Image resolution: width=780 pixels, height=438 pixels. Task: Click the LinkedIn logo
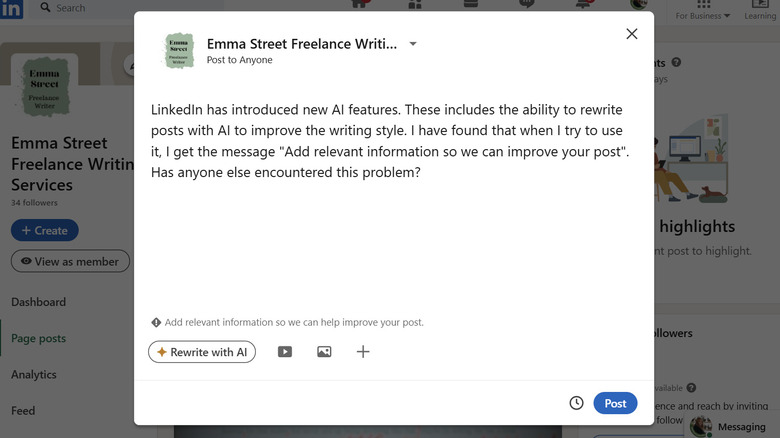11,9
